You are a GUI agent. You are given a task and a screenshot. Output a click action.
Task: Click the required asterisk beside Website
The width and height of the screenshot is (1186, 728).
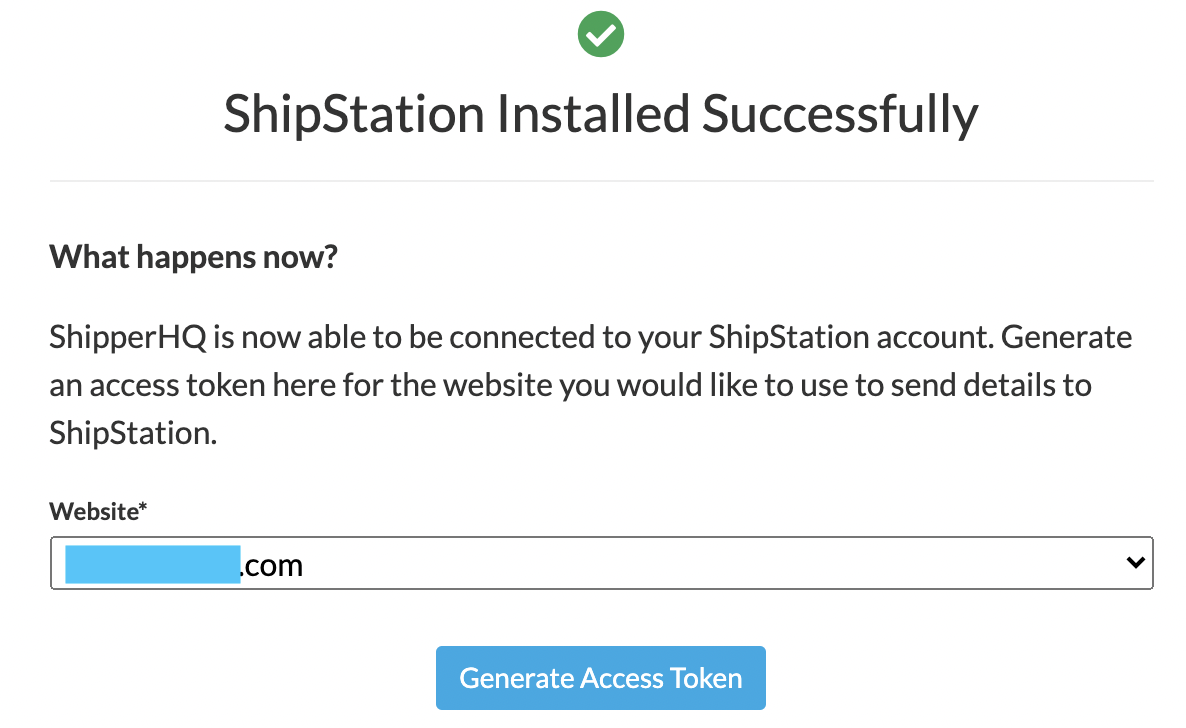(143, 509)
